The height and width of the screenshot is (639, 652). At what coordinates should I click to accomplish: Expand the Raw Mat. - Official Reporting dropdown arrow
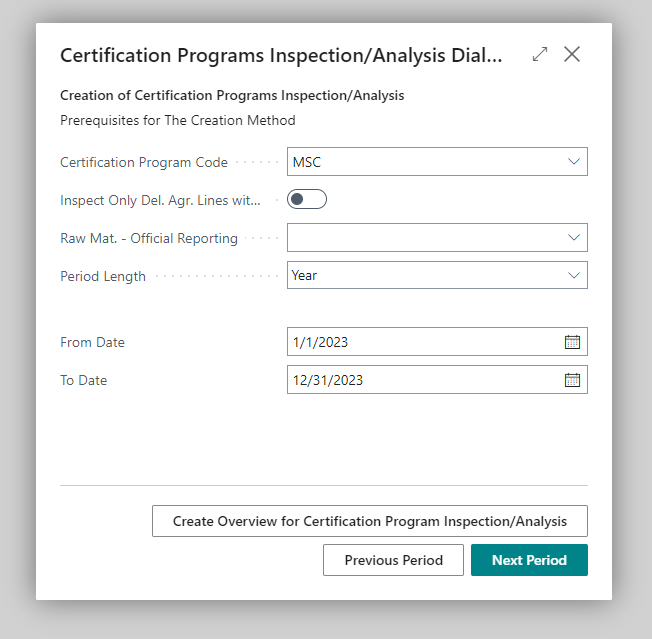coord(574,238)
